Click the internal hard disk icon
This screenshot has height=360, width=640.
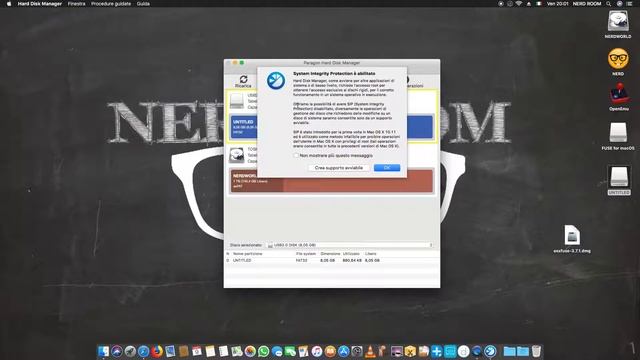236,156
